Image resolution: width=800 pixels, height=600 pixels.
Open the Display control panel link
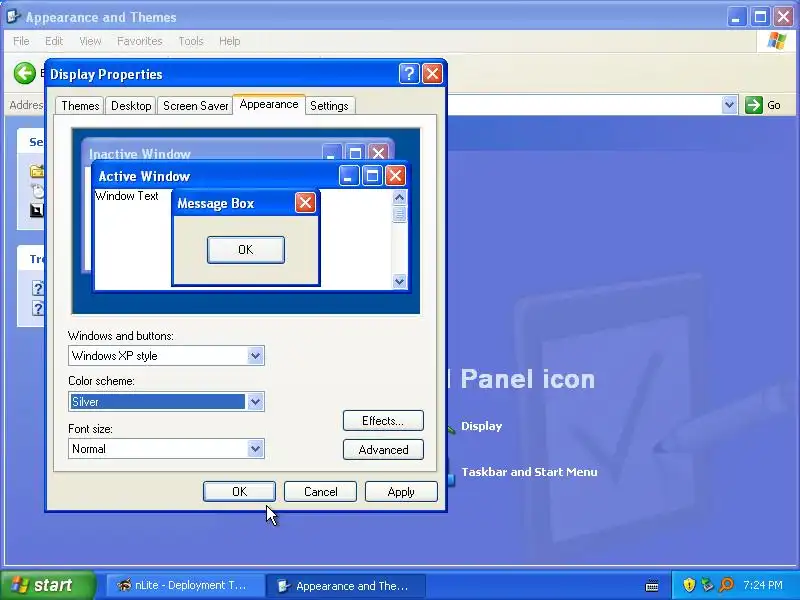[x=481, y=426]
